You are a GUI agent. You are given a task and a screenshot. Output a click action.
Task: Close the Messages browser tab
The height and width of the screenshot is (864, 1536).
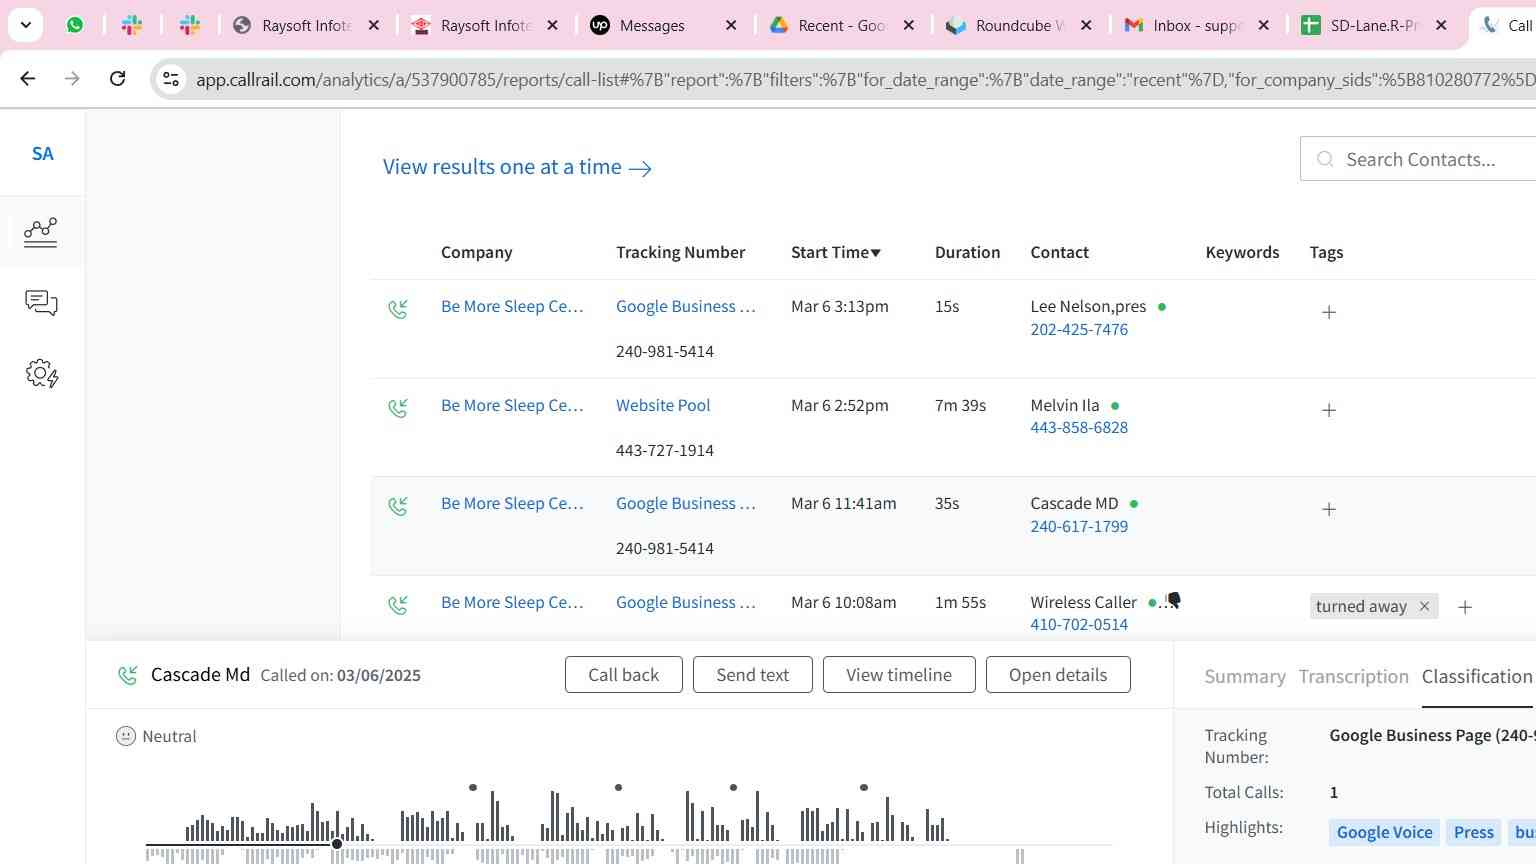(731, 25)
